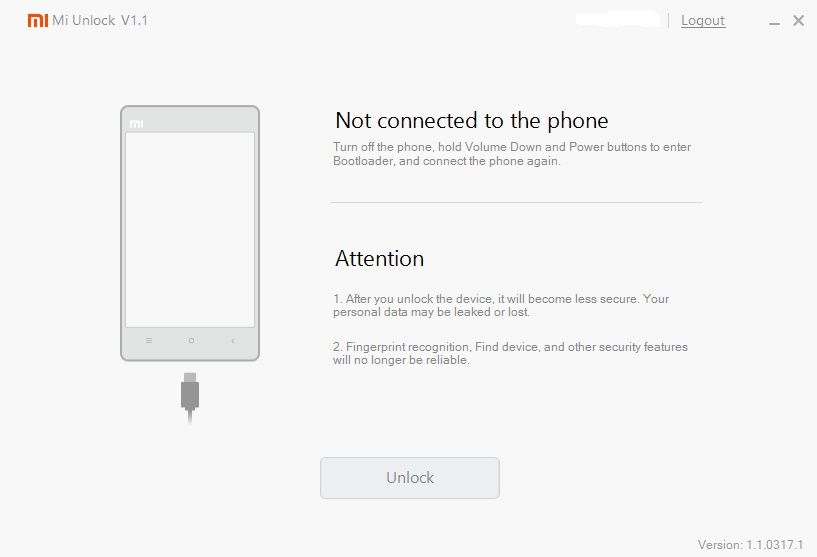Click the back key on phone illustration
The height and width of the screenshot is (557, 817).
pos(233,341)
